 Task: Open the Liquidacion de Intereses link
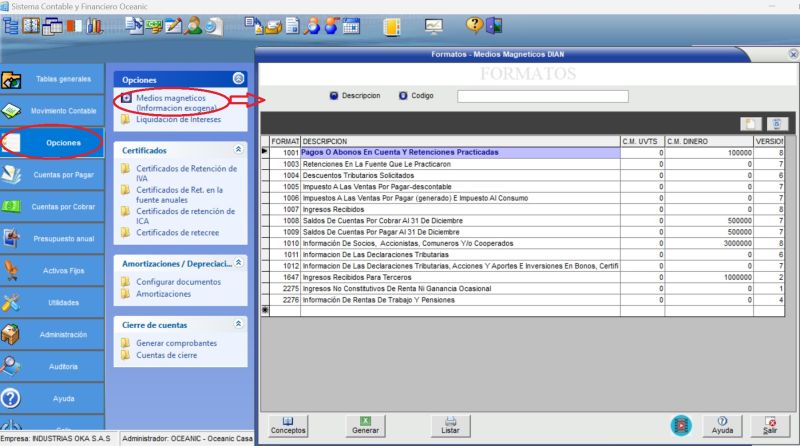click(177, 119)
